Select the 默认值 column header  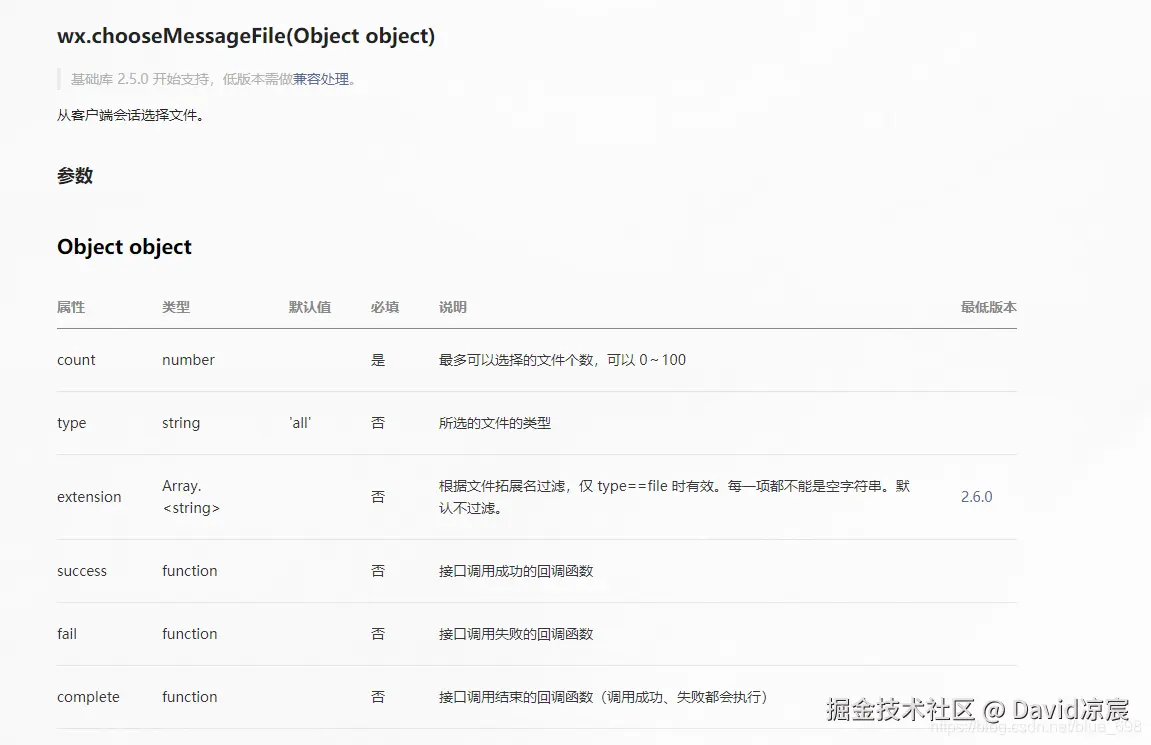[310, 307]
